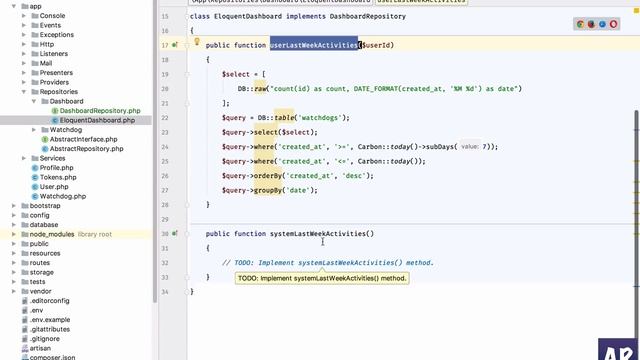Select the Presenters folder
The height and width of the screenshot is (360, 640).
click(x=56, y=73)
